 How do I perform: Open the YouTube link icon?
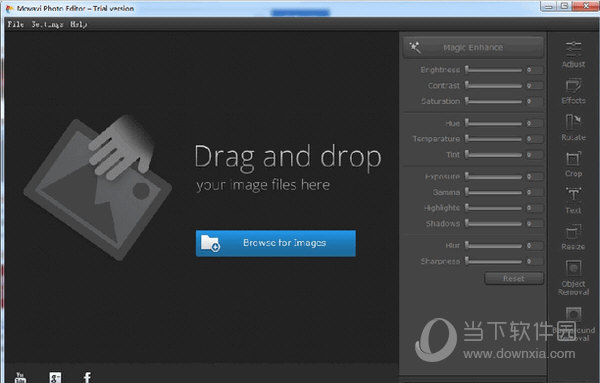20,377
